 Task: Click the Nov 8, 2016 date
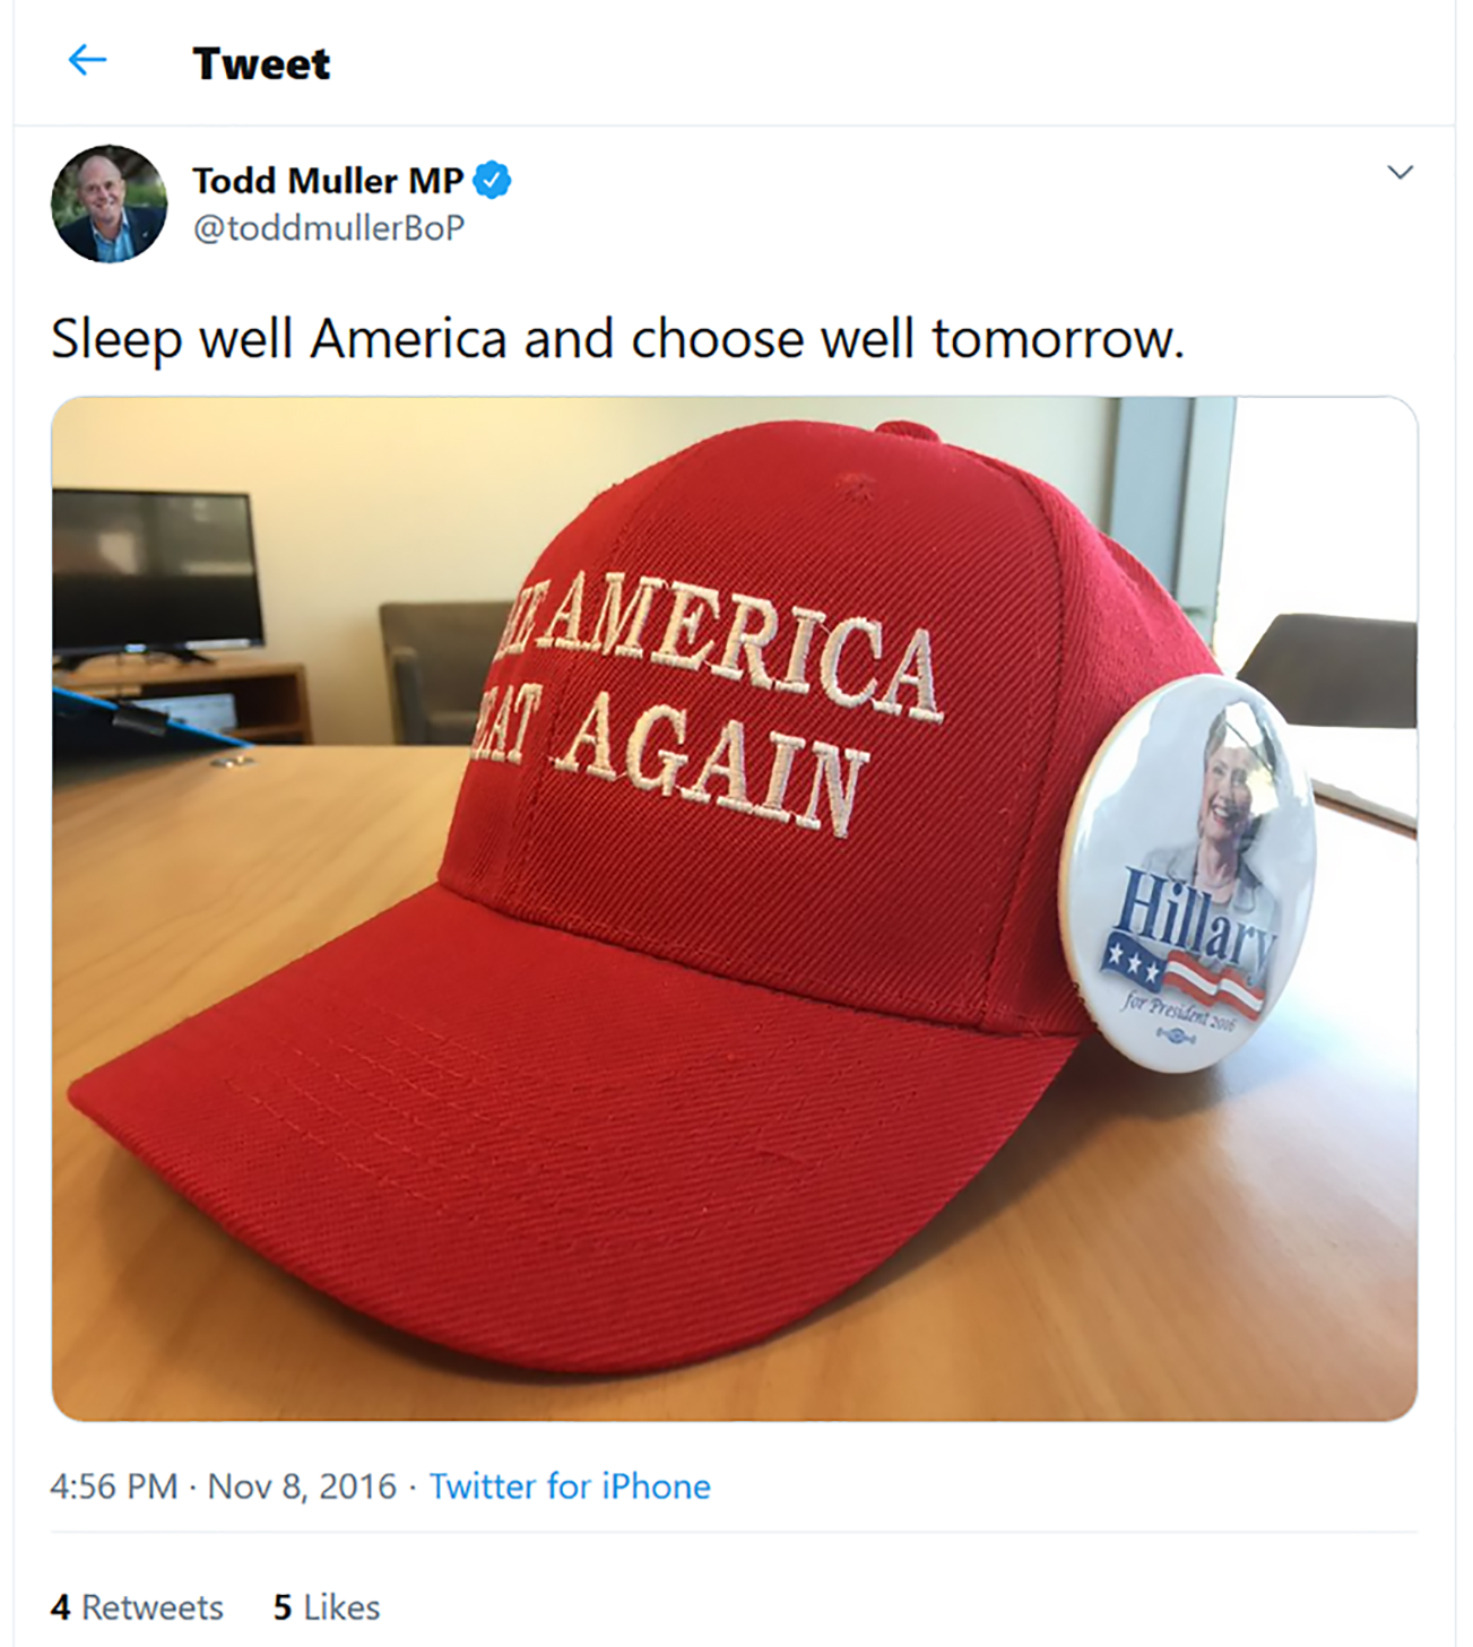(302, 1486)
